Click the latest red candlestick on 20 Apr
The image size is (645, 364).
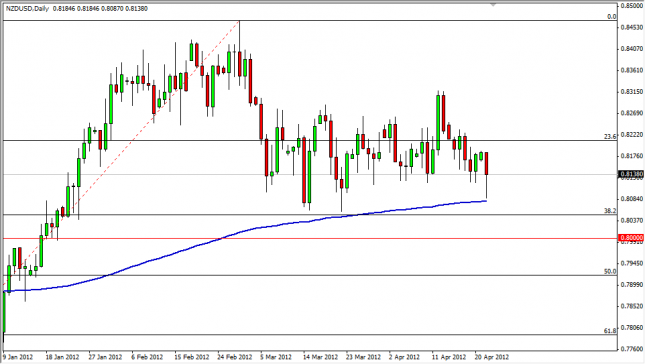point(487,164)
